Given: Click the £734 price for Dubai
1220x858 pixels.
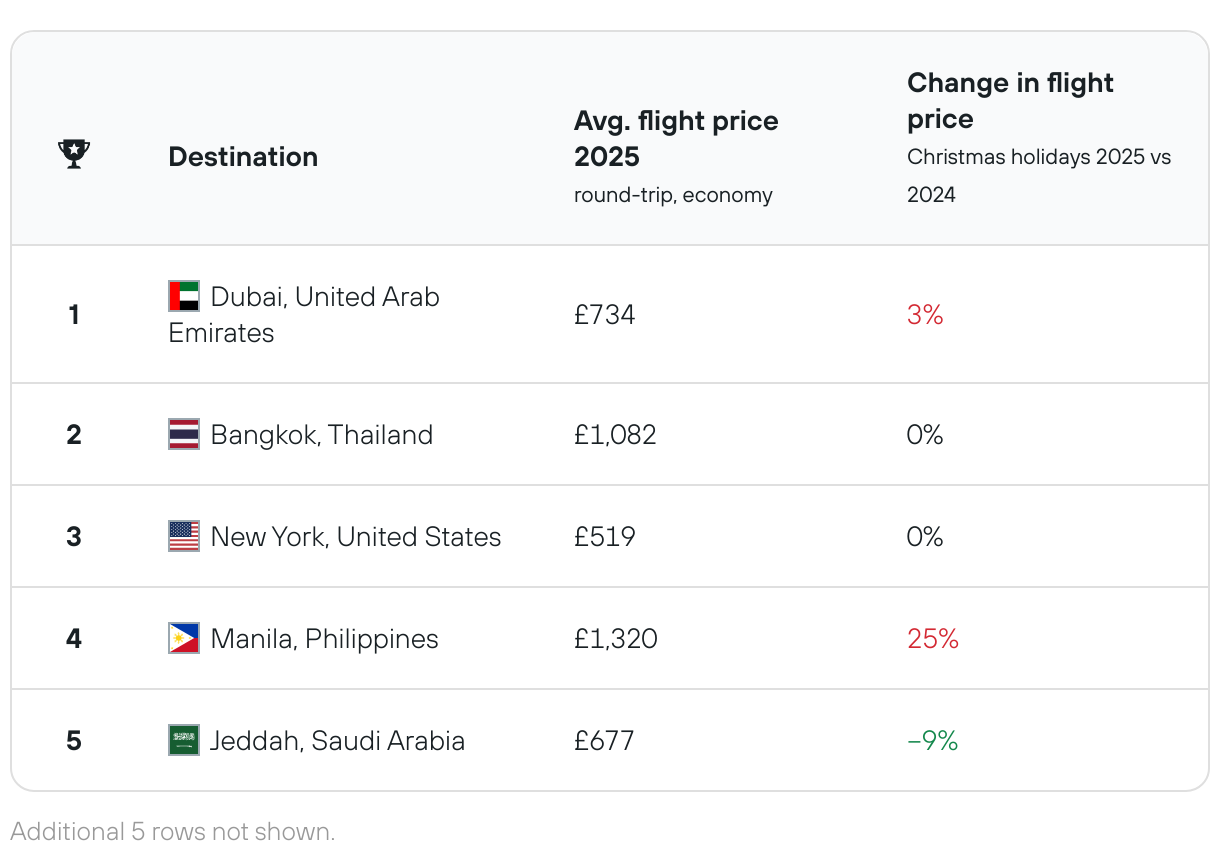Looking at the screenshot, I should pos(605,315).
